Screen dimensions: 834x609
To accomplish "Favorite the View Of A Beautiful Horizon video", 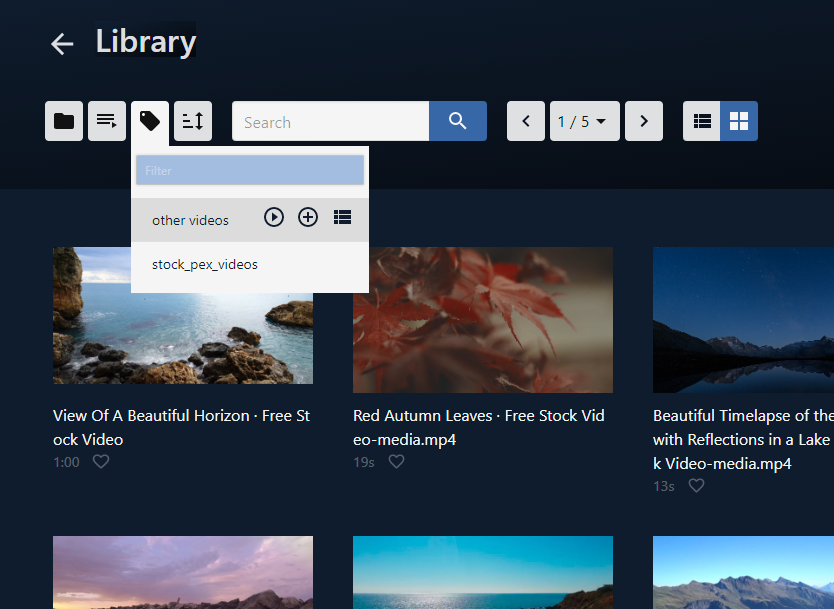I will [101, 461].
